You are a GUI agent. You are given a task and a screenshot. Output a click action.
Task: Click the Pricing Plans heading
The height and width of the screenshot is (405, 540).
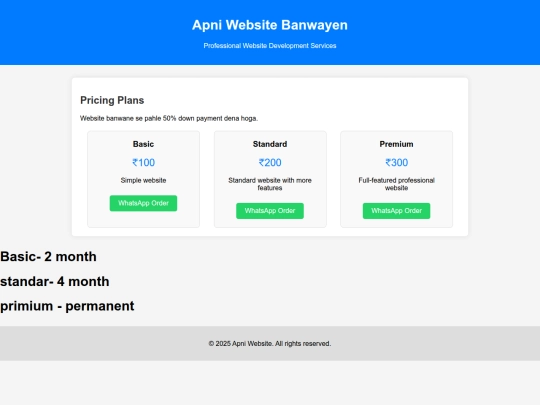point(112,100)
